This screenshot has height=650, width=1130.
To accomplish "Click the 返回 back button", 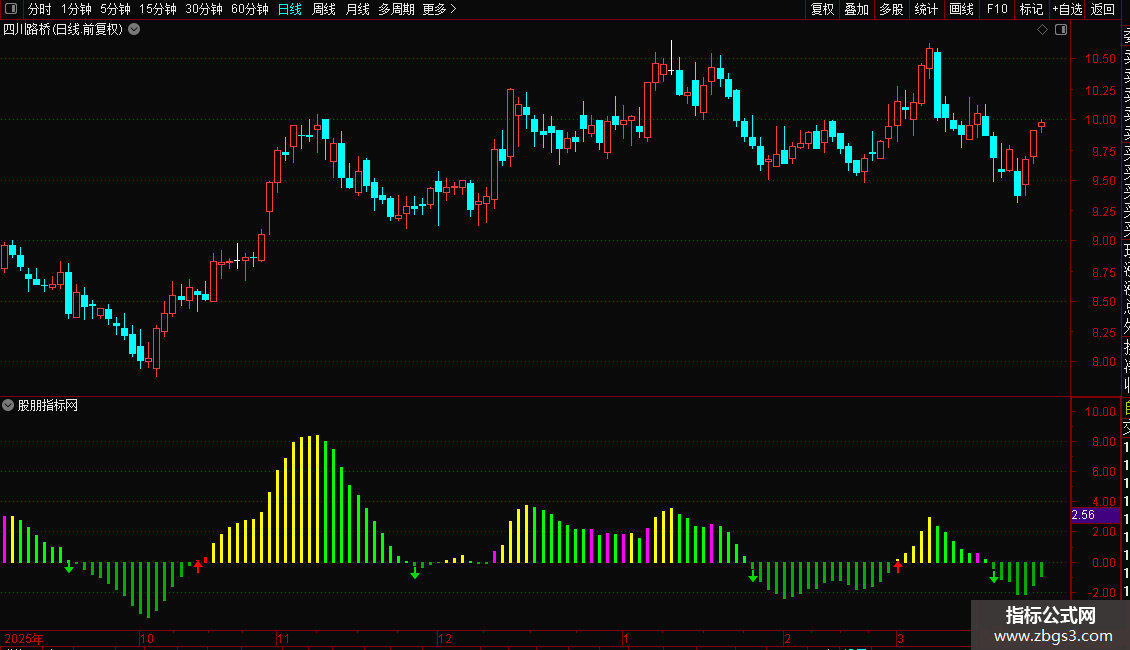I will coord(1103,9).
